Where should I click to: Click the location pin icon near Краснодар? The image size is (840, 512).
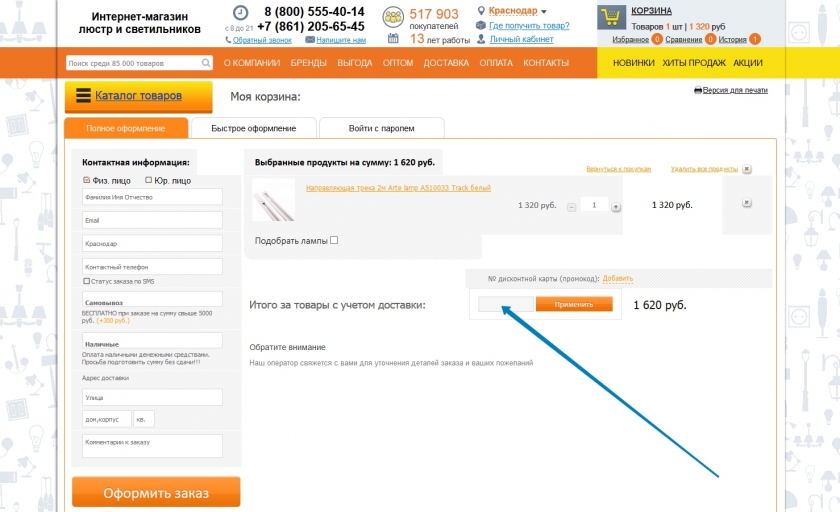(x=481, y=11)
